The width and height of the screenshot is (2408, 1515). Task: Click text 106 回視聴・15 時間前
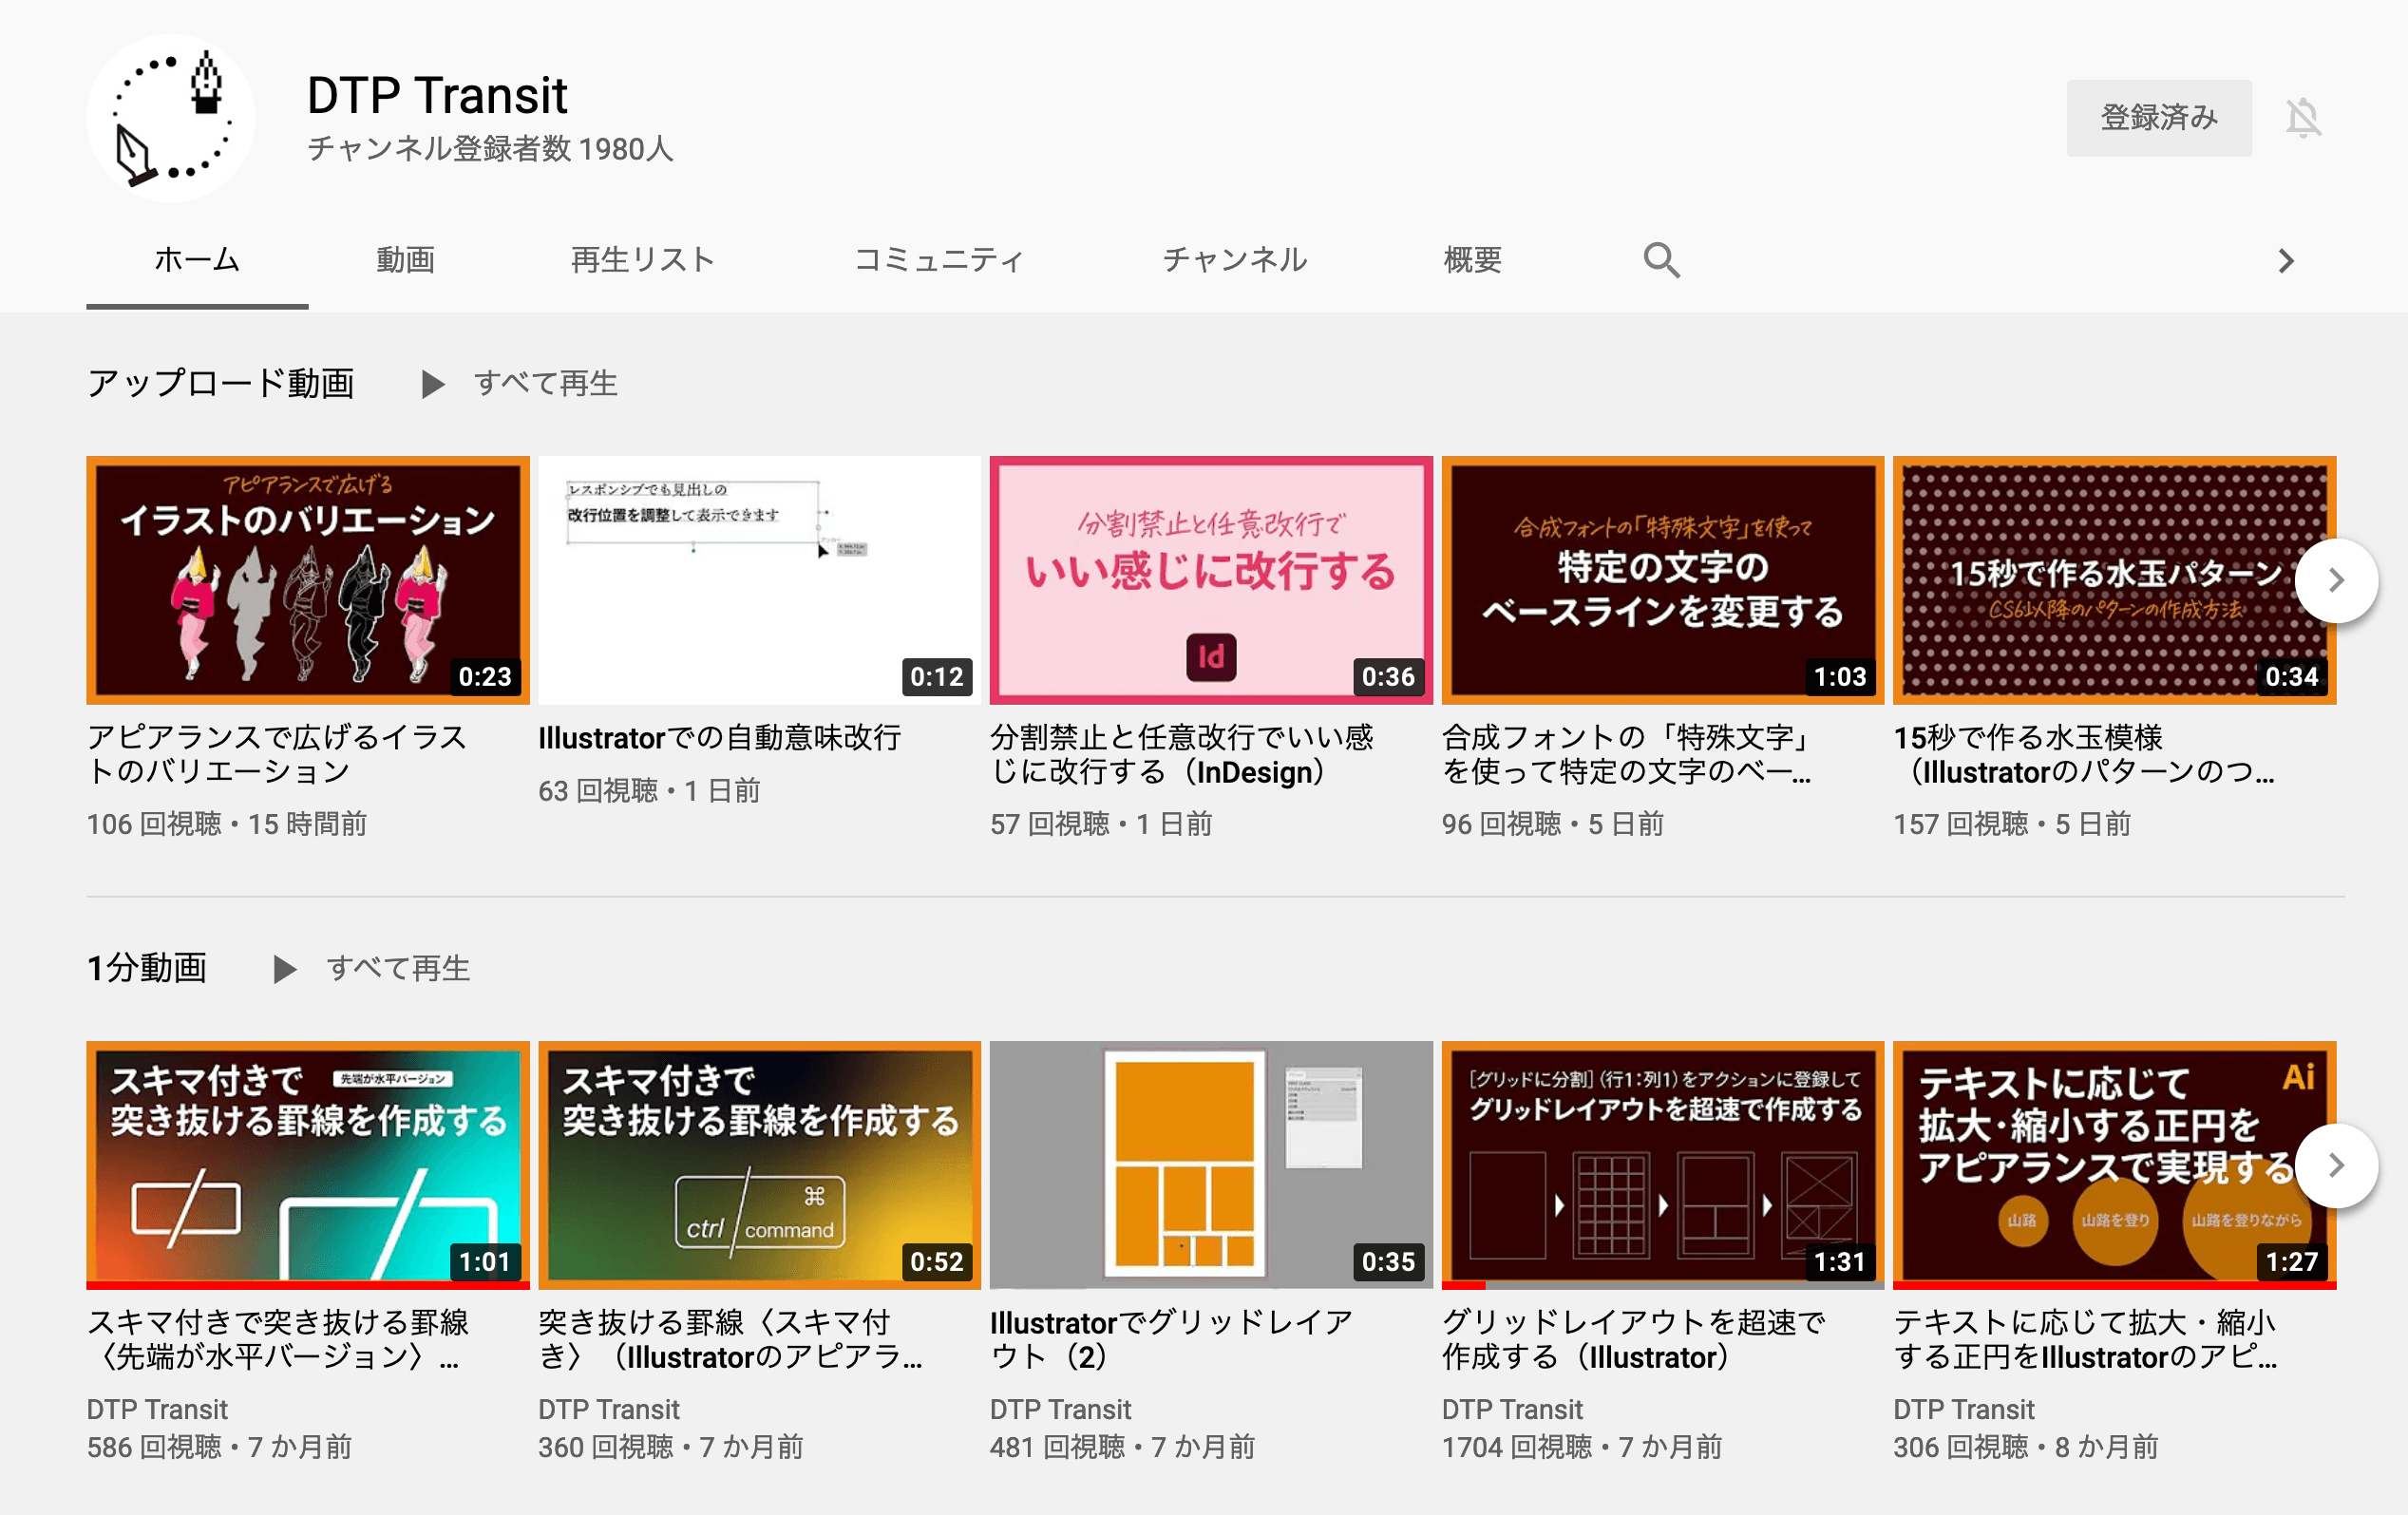[227, 824]
